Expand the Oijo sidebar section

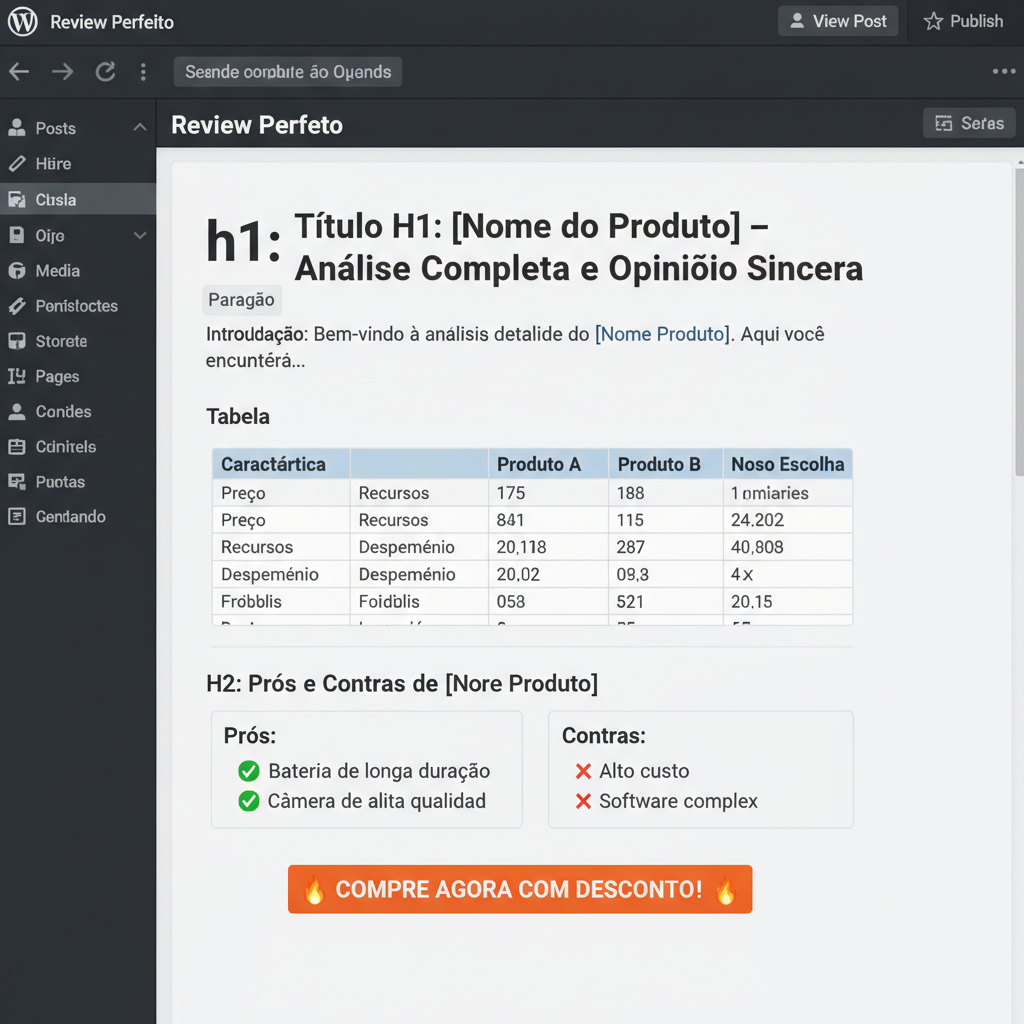(x=141, y=235)
